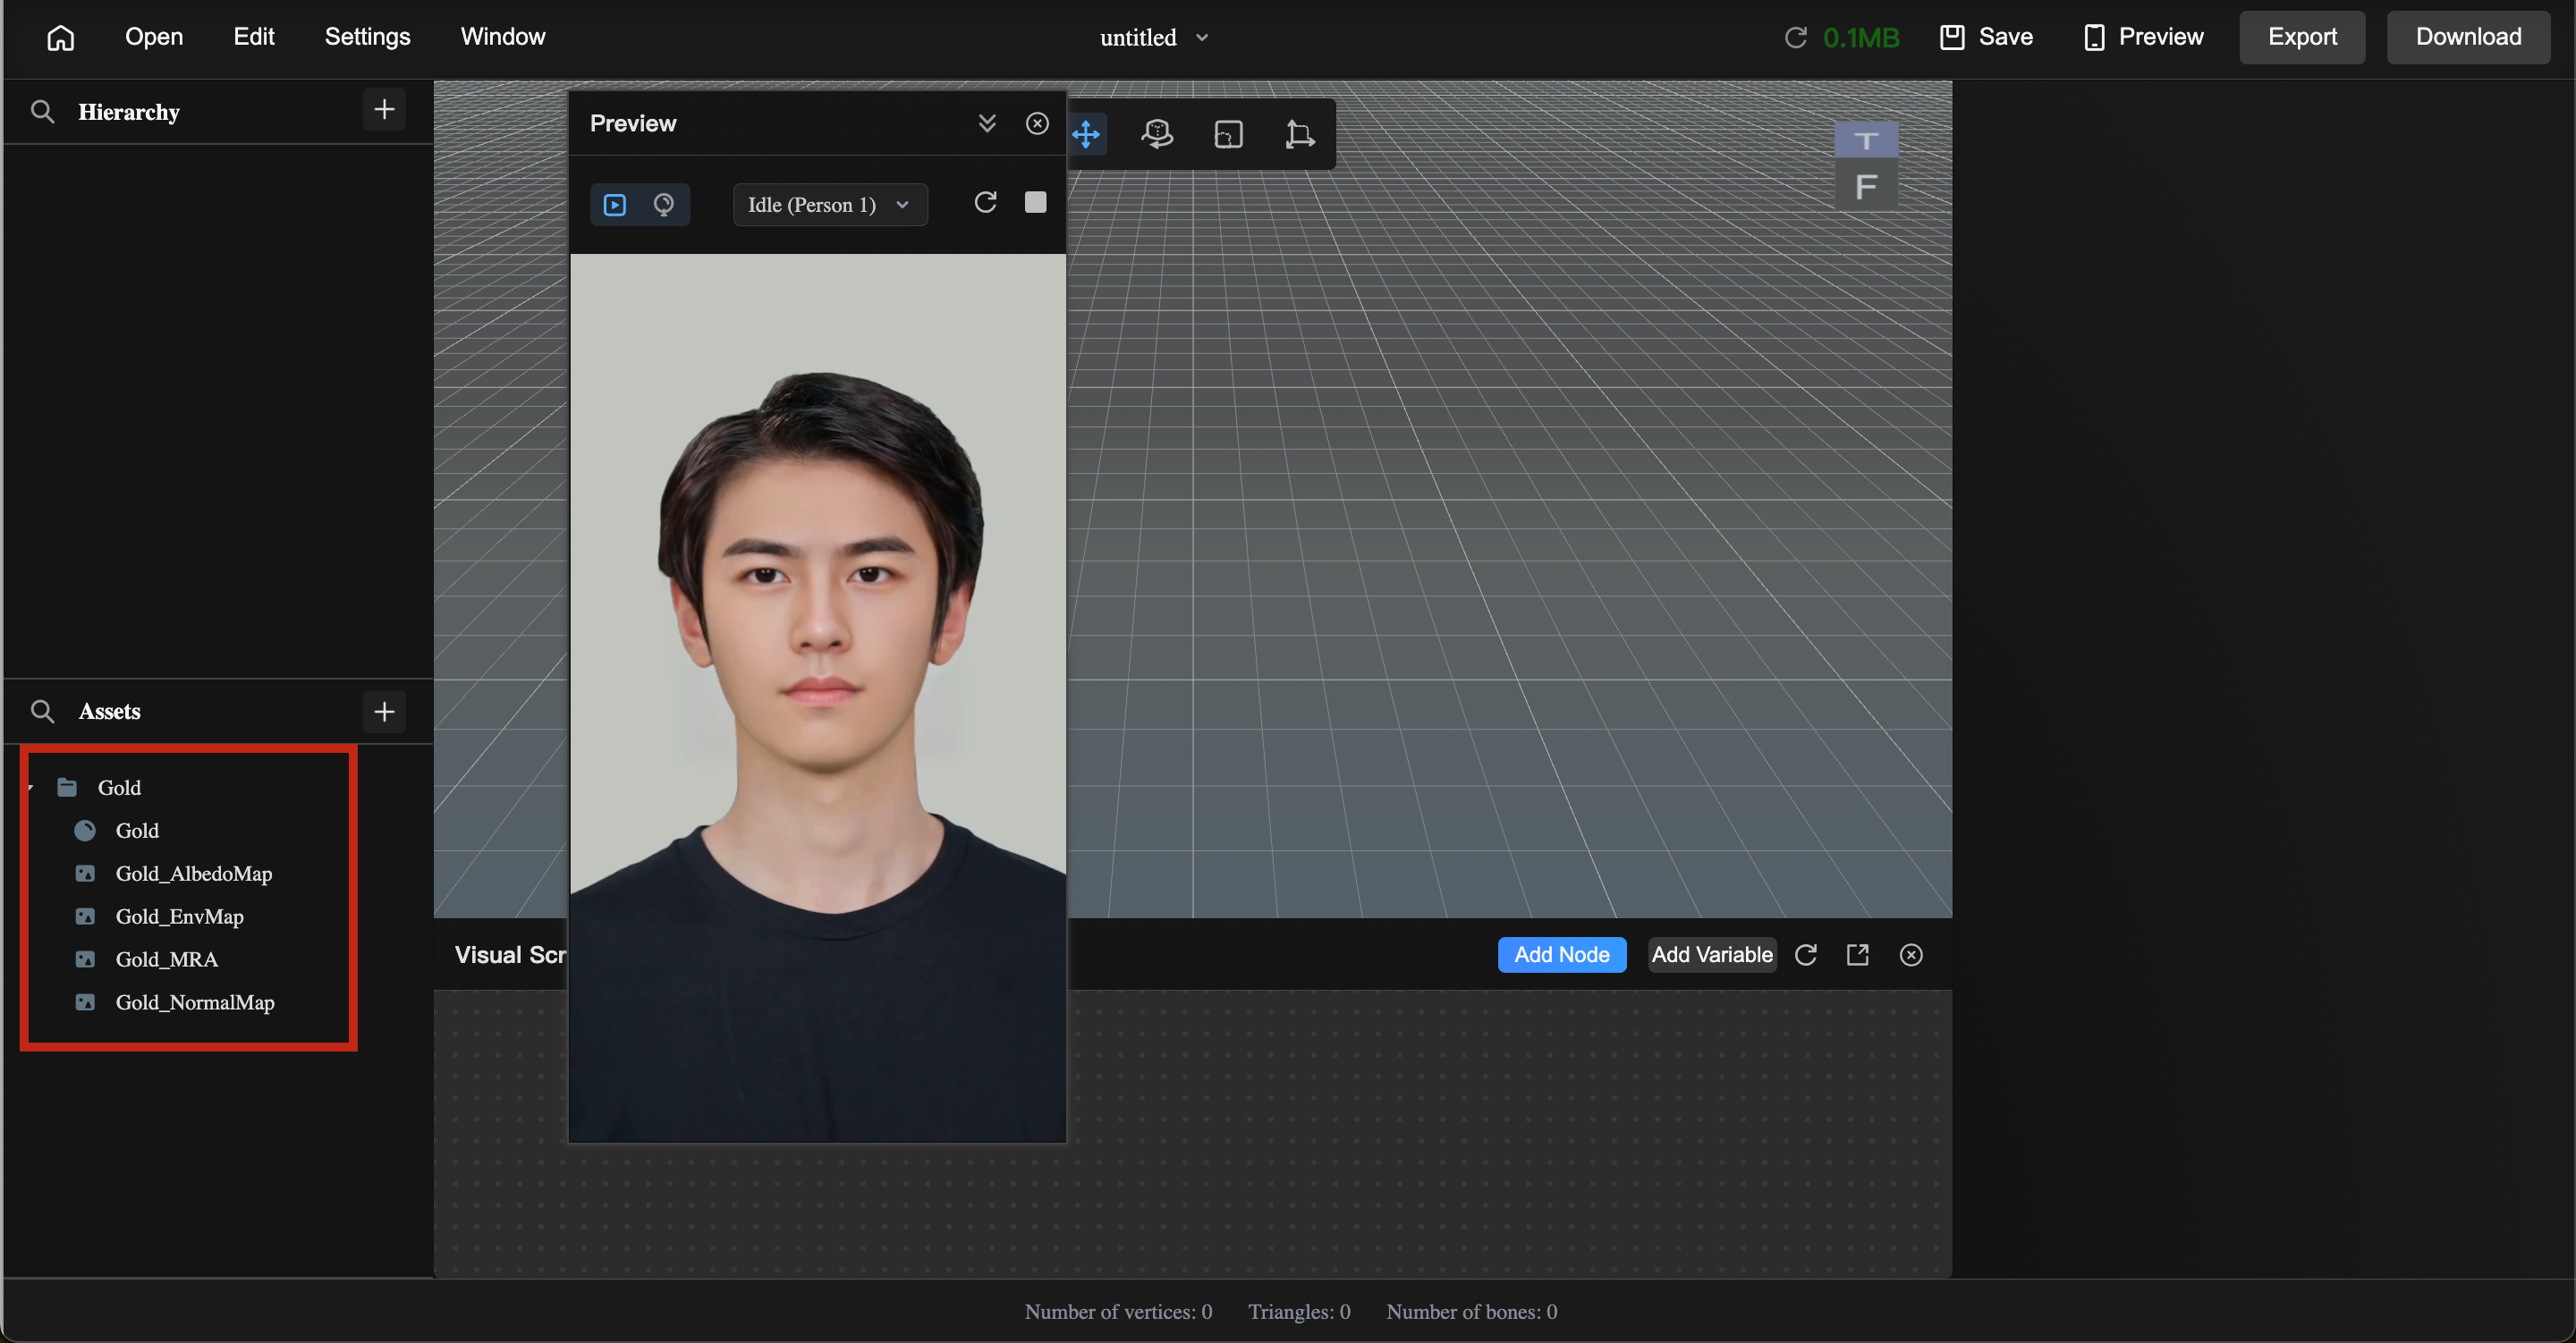
Task: Select Gold_NormalMap texture
Action: click(195, 1003)
